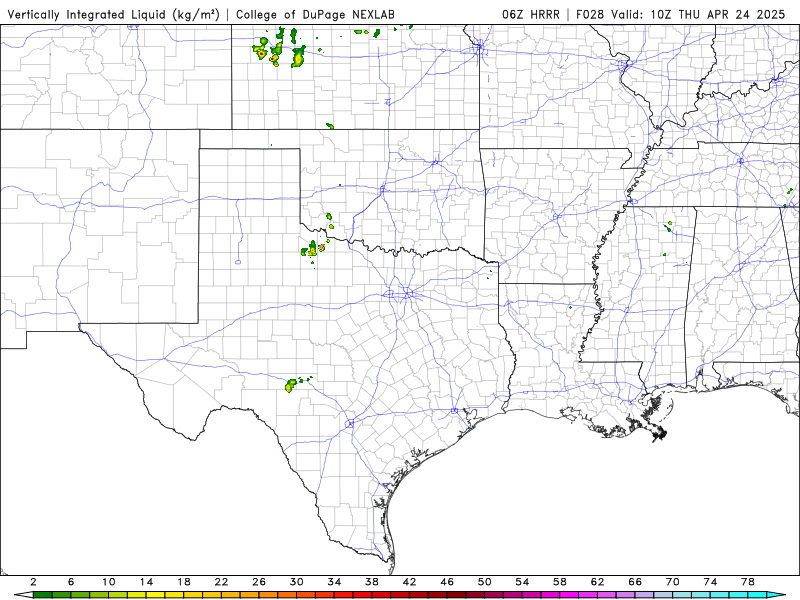Click the colorbar label '54'
The height and width of the screenshot is (600, 800).
click(522, 582)
